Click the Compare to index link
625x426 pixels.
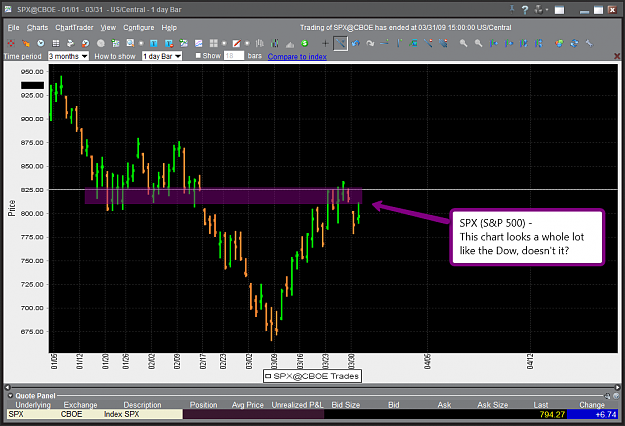[297, 57]
